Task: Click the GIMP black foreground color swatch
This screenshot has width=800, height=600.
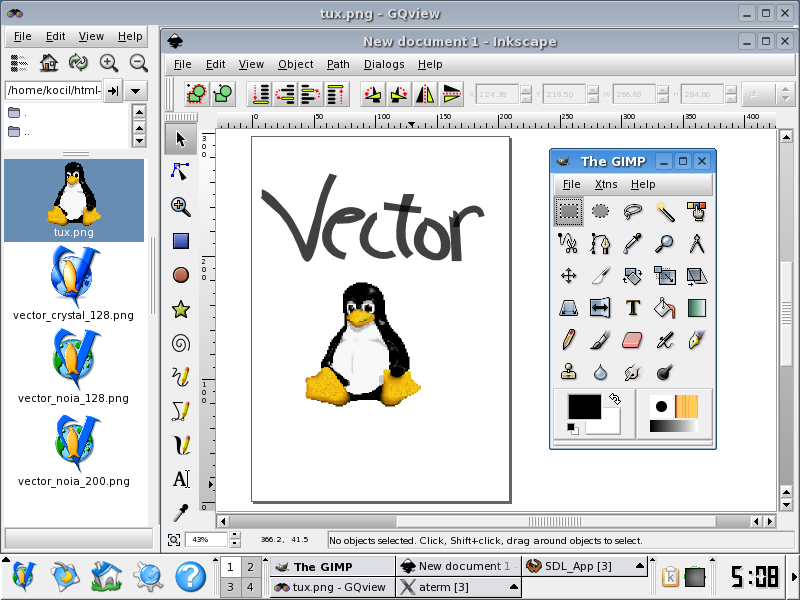Action: coord(584,407)
